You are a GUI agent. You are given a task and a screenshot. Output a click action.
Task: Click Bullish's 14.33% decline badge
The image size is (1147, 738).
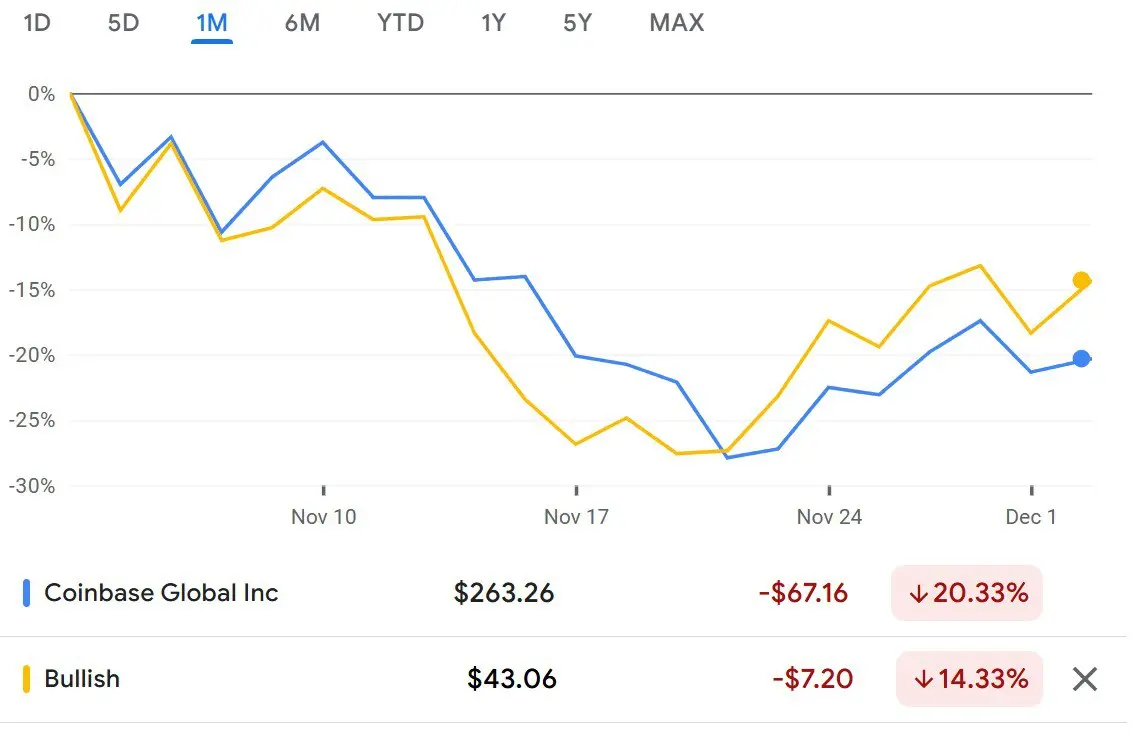click(x=967, y=679)
